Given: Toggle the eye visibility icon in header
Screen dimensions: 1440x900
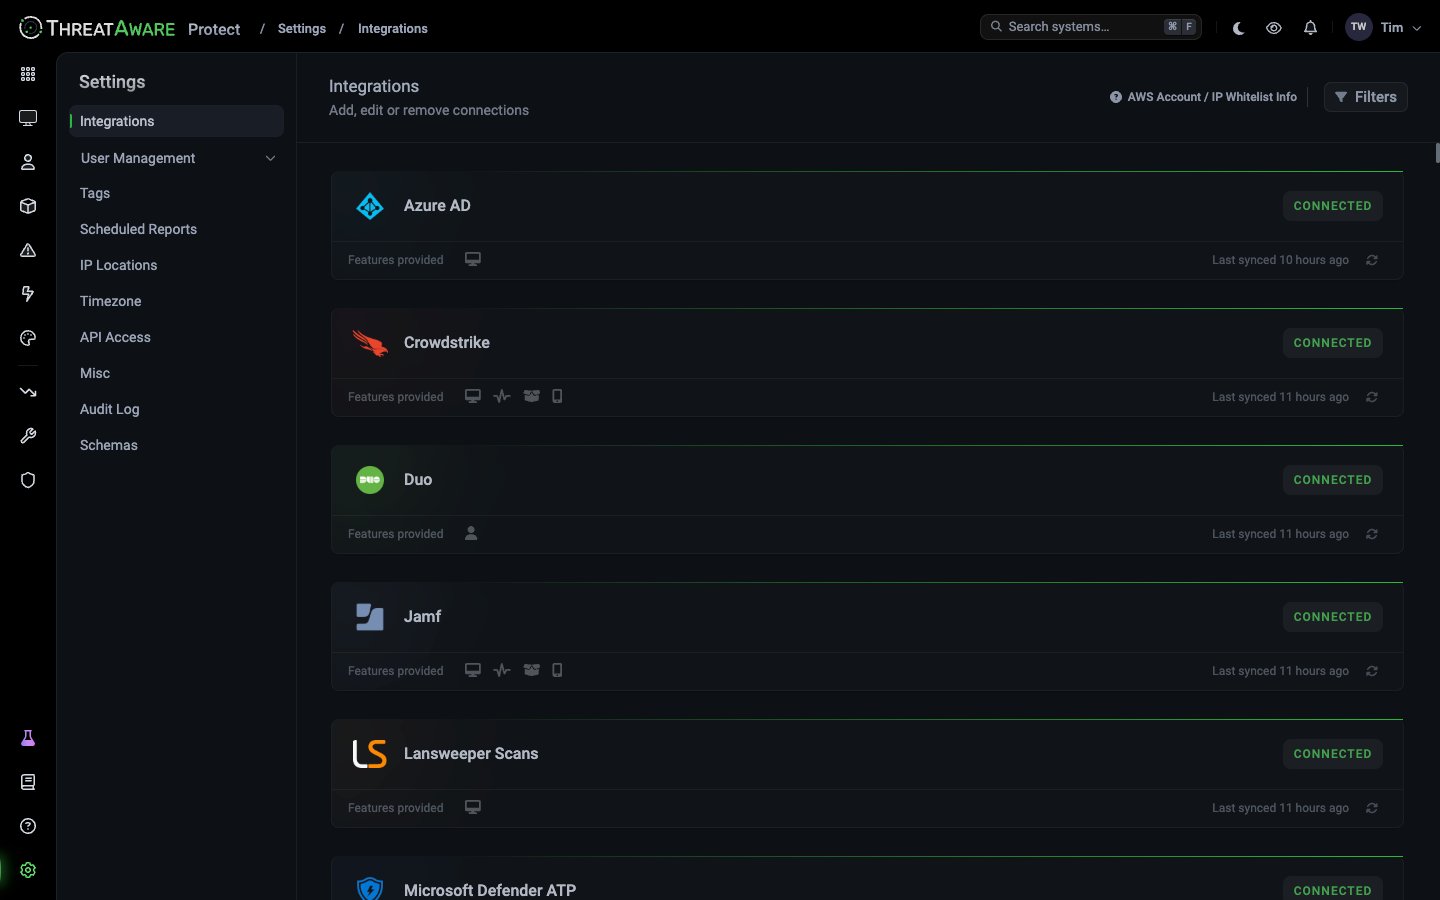Looking at the screenshot, I should pyautogui.click(x=1274, y=28).
